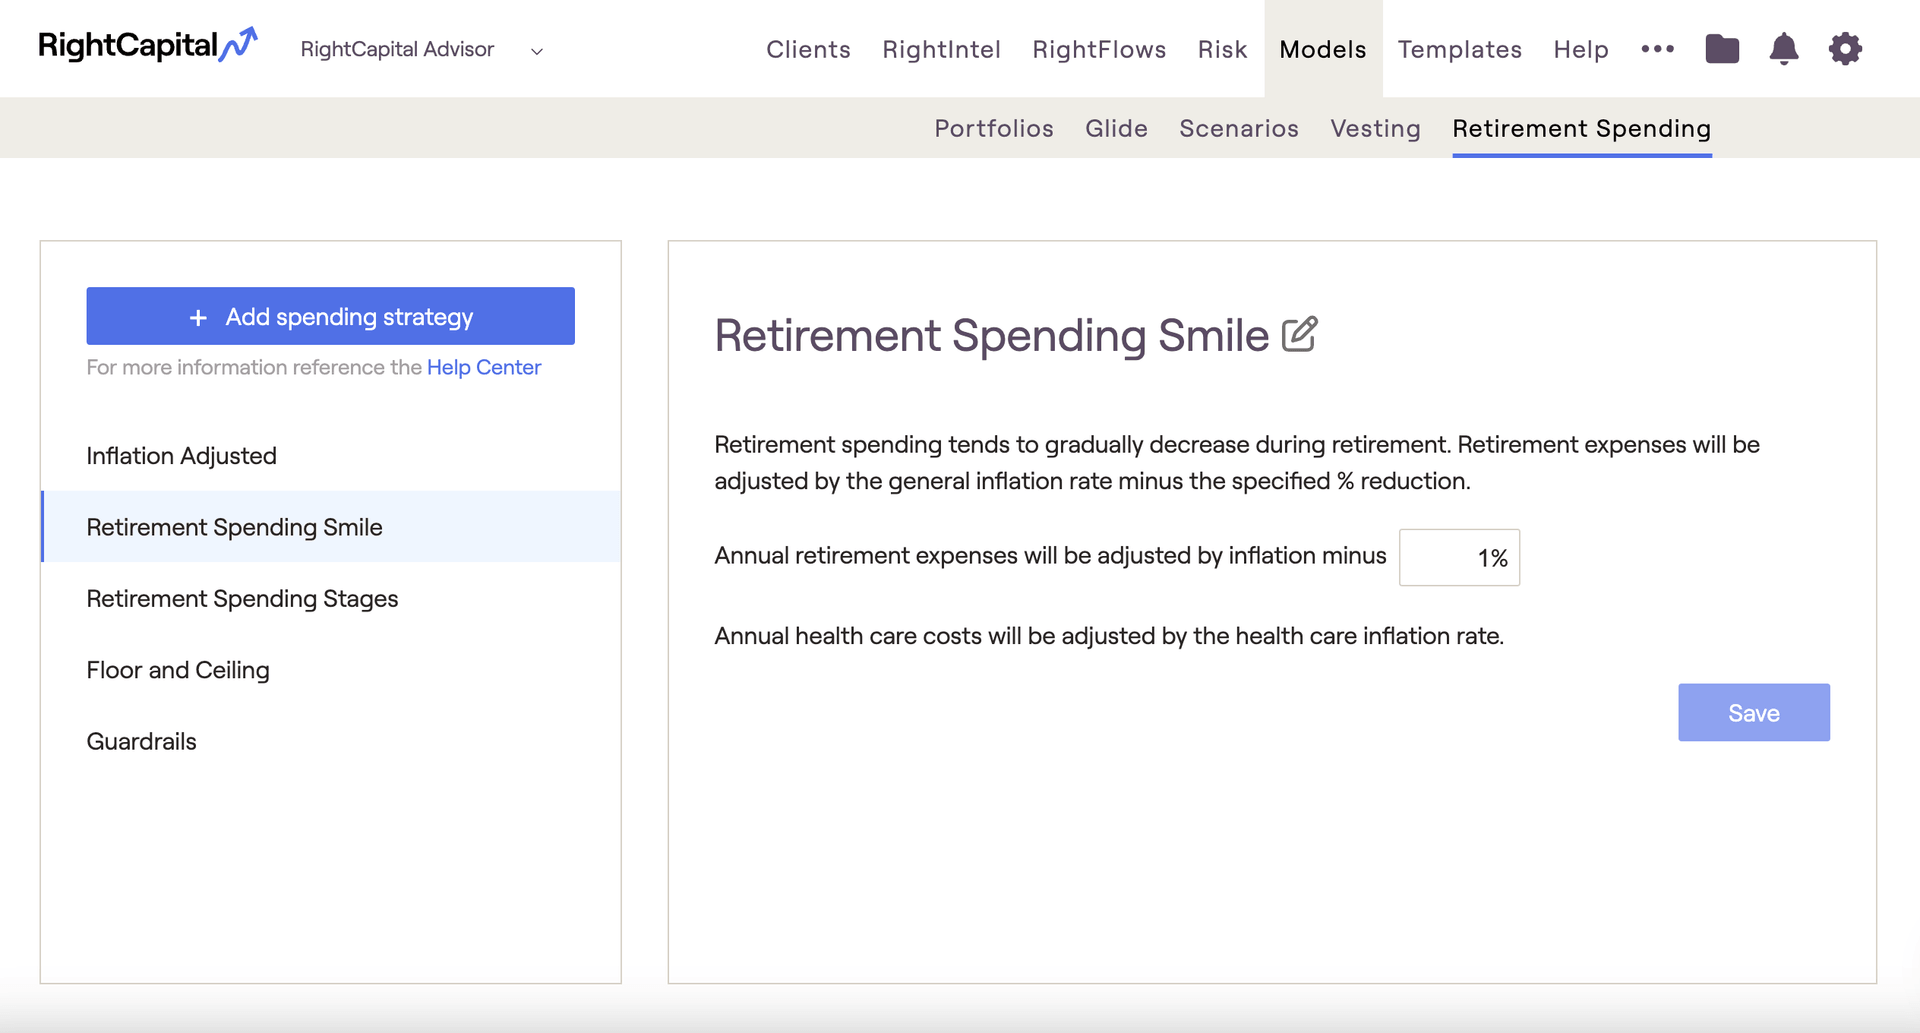Switch to Glide tab
This screenshot has height=1033, width=1920.
1116,128
